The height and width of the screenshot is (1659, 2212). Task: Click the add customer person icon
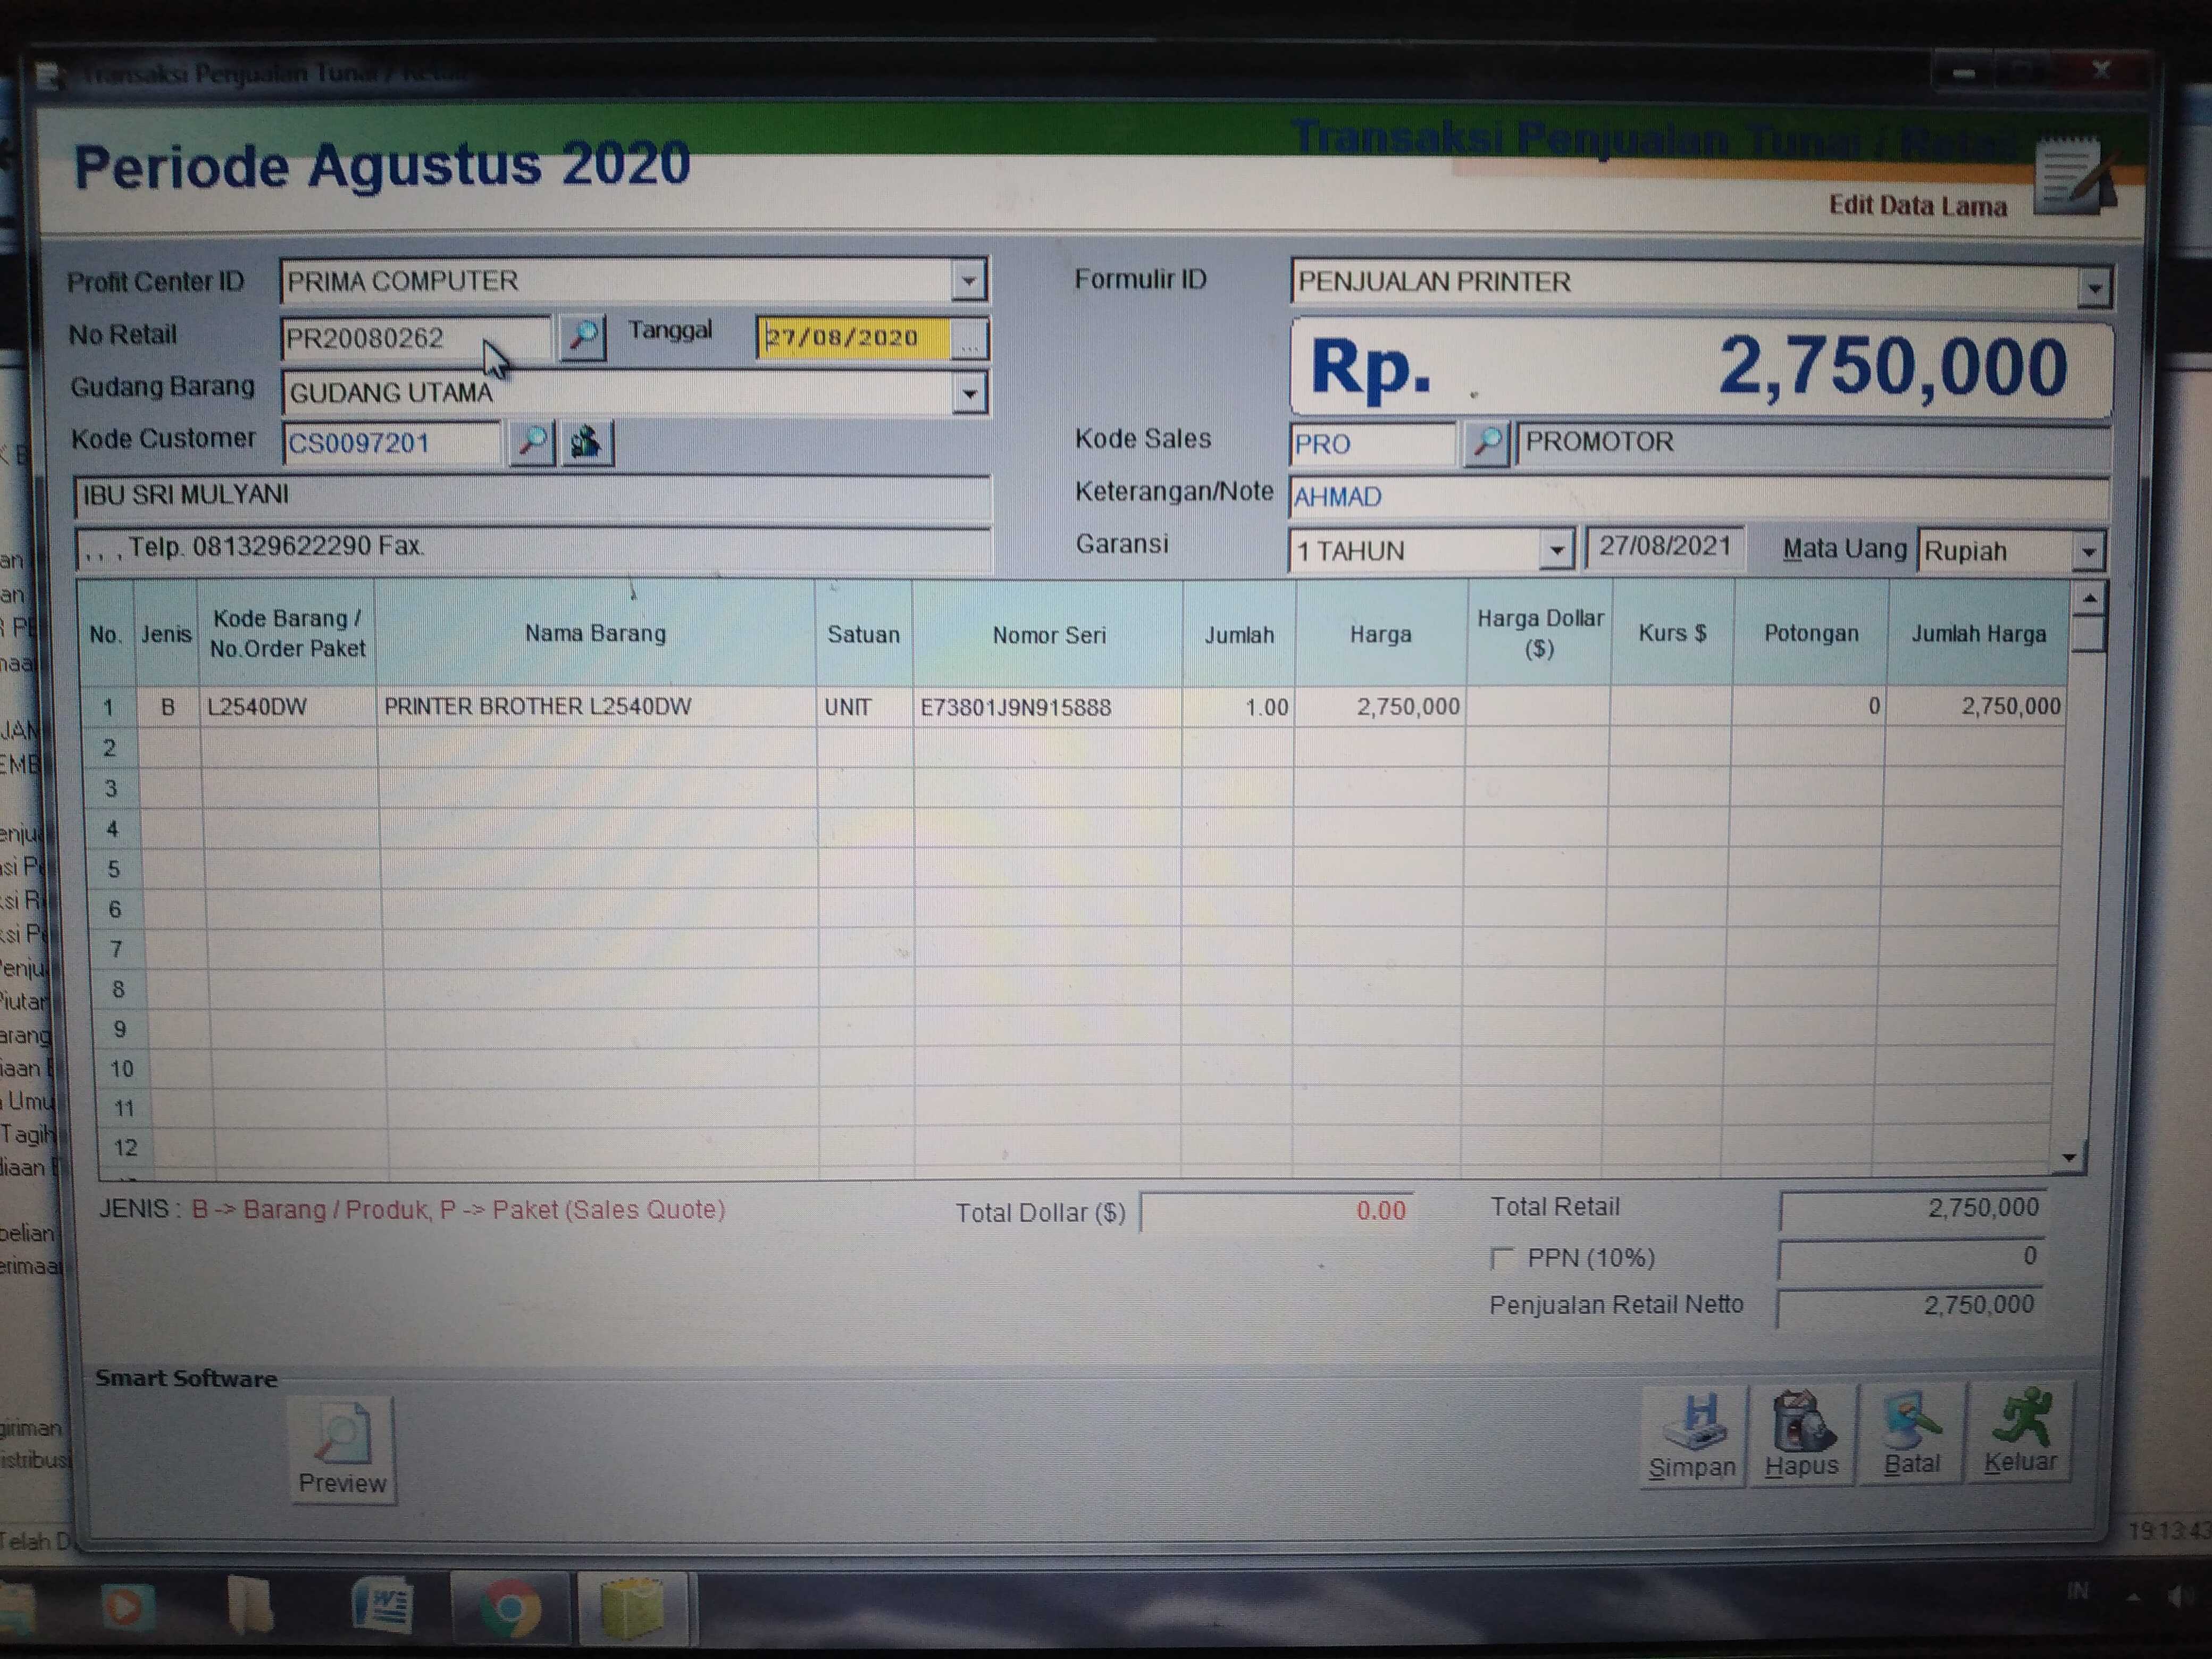point(587,441)
